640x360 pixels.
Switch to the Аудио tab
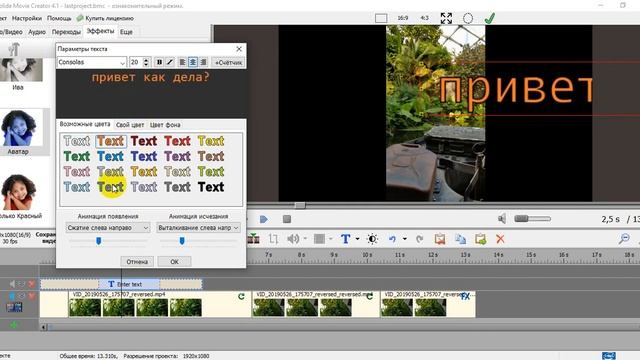37,31
